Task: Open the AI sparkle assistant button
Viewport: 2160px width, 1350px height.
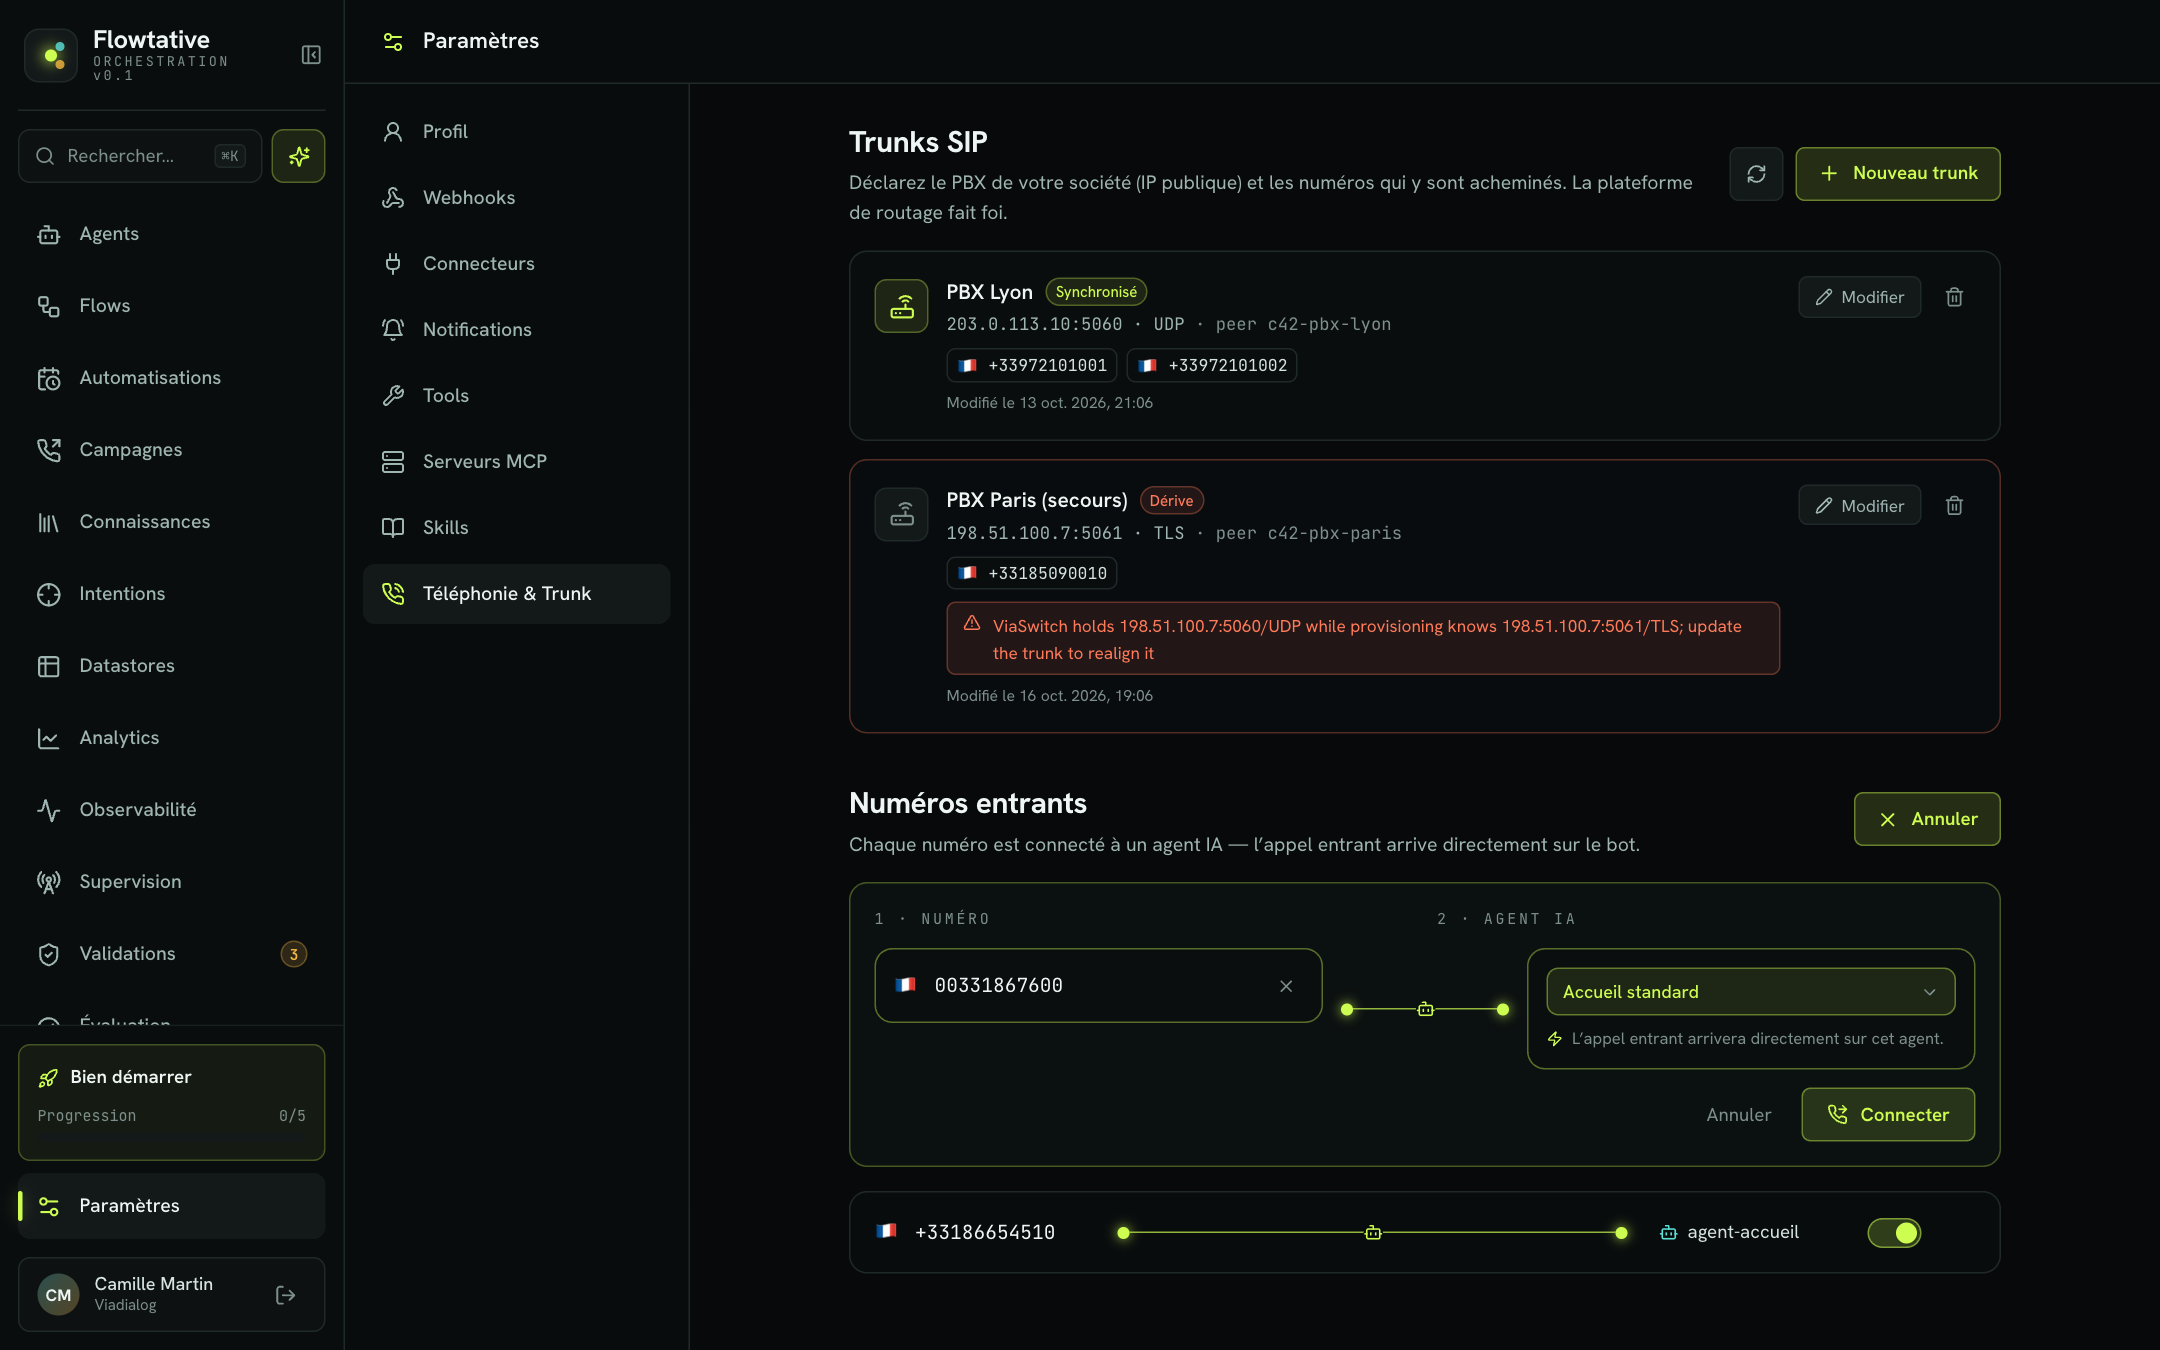Action: (298, 156)
